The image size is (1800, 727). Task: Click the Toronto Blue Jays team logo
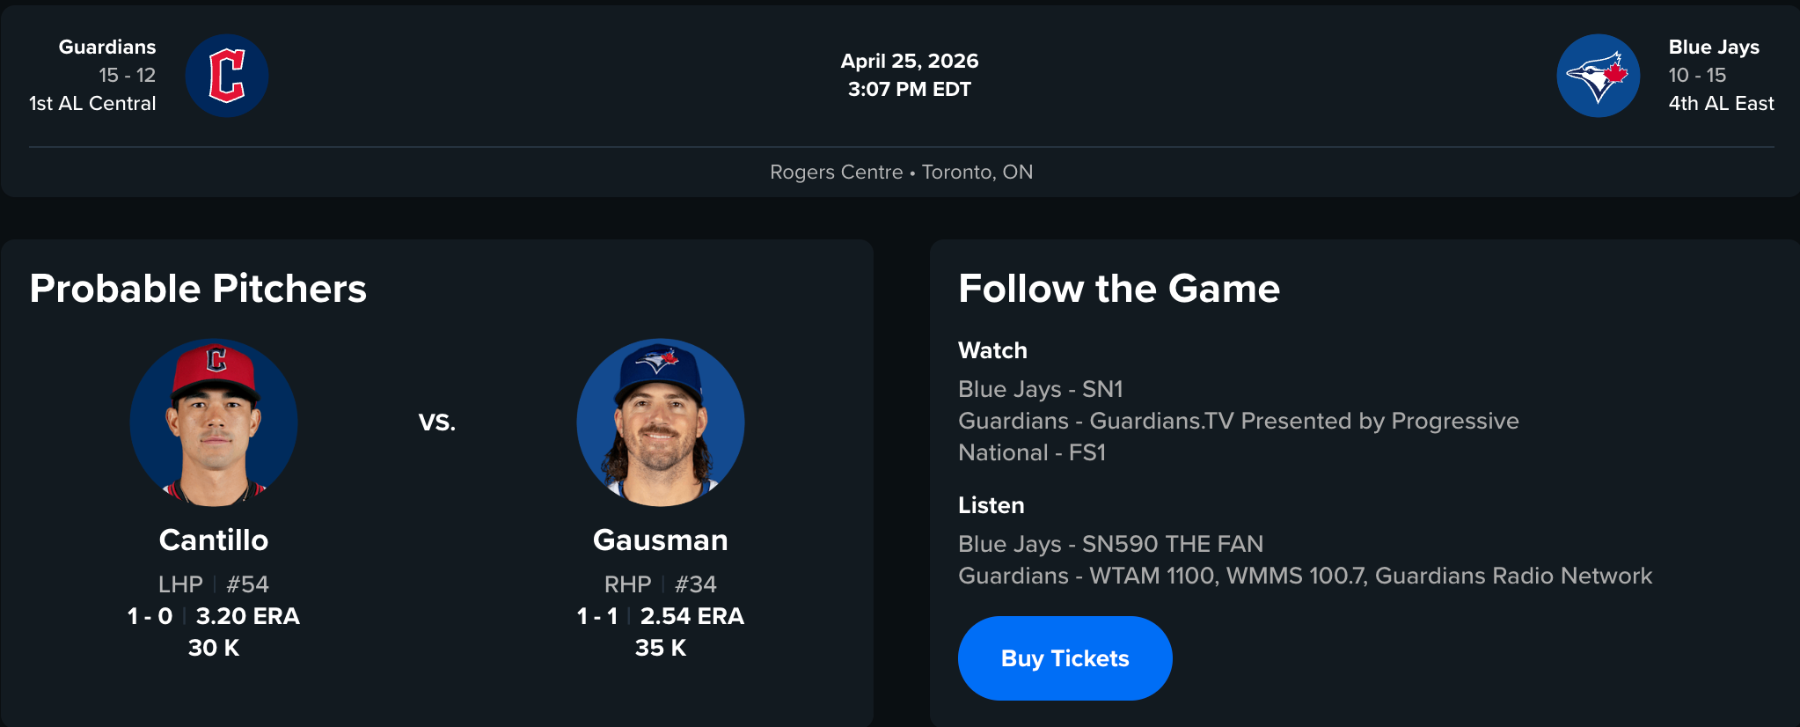click(x=1597, y=76)
